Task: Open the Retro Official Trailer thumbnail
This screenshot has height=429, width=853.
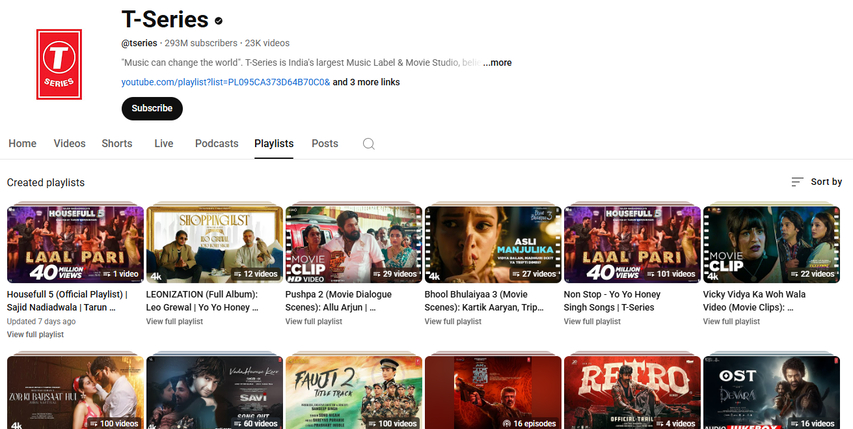Action: [x=632, y=393]
